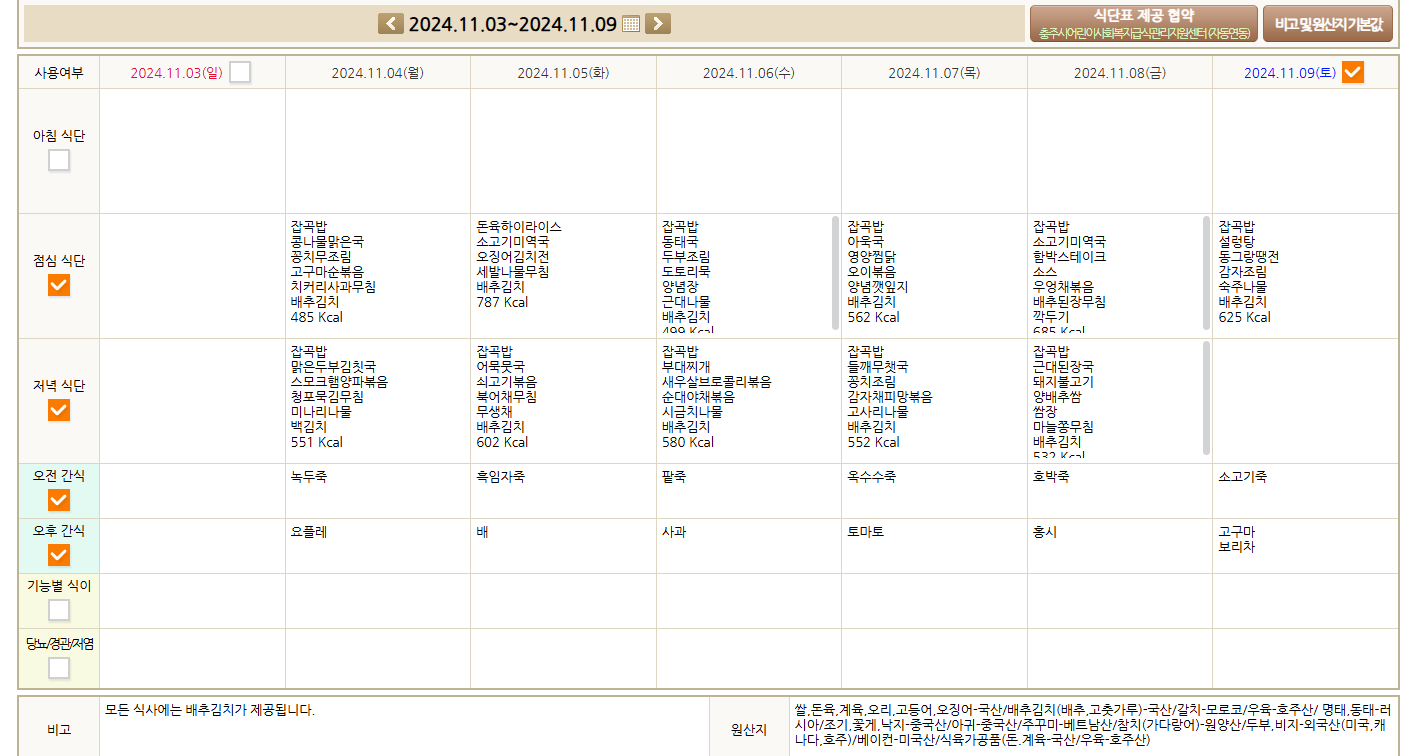Click the 식단표 제공 협약 button
The image size is (1409, 756).
[x=1143, y=24]
